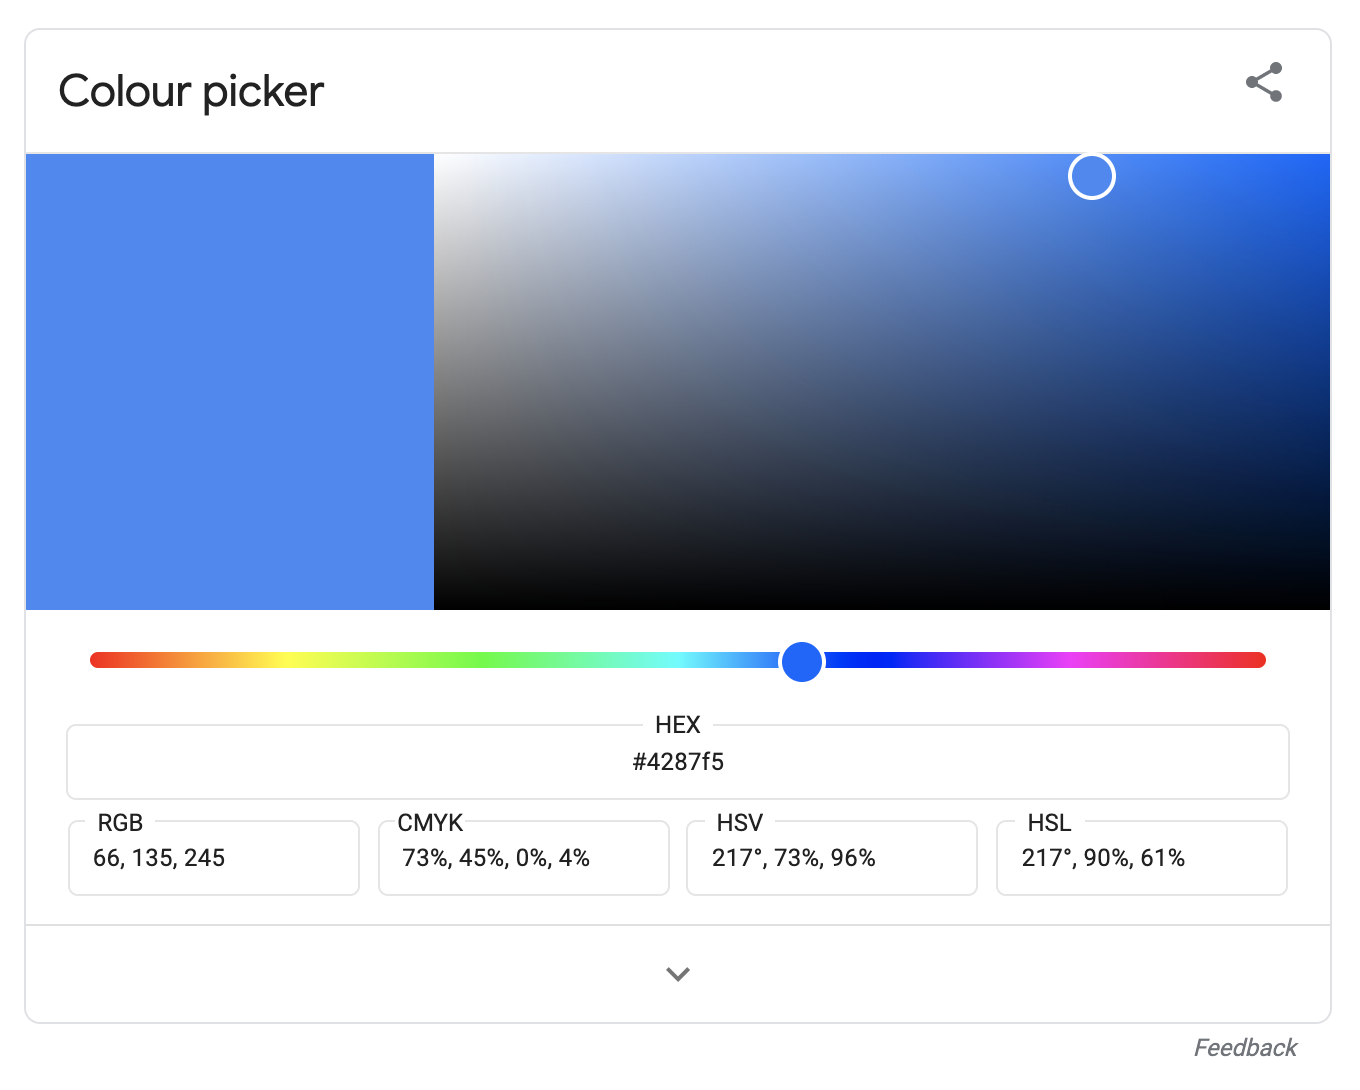This screenshot has height=1090, width=1360.
Task: Click the CMYK percentage field
Action: click(x=523, y=858)
